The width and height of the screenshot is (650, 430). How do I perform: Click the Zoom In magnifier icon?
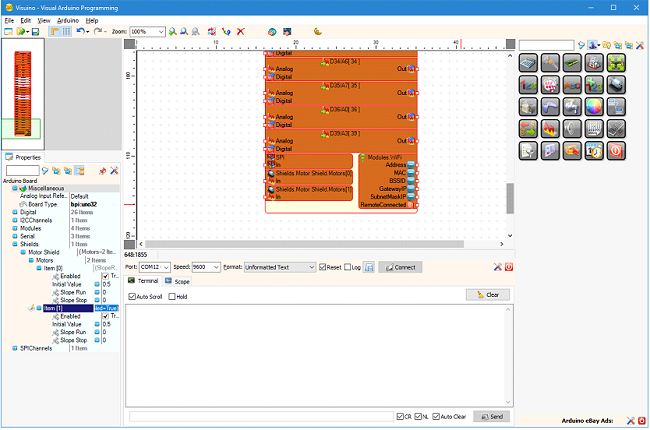(x=172, y=32)
